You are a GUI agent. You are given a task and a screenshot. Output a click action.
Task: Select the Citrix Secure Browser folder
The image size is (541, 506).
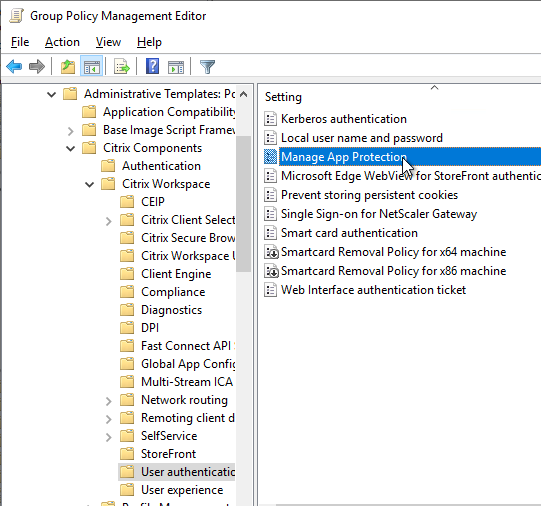pyautogui.click(x=188, y=238)
